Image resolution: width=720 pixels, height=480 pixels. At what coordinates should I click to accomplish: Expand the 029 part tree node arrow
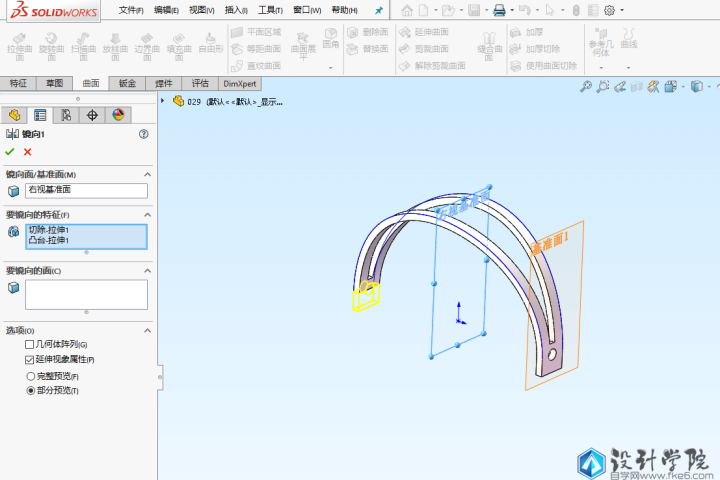click(163, 101)
